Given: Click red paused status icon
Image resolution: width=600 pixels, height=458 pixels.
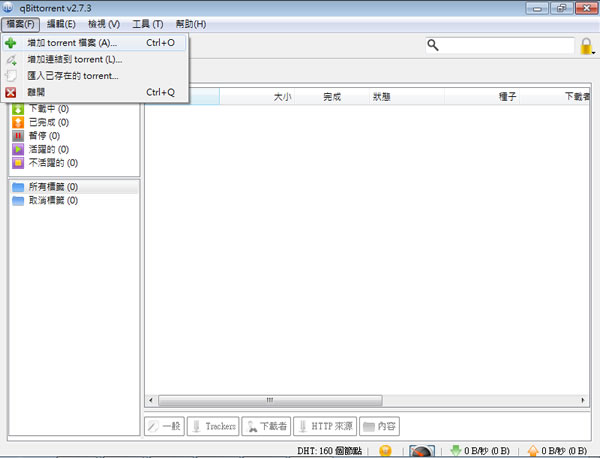Looking at the screenshot, I should 18,136.
